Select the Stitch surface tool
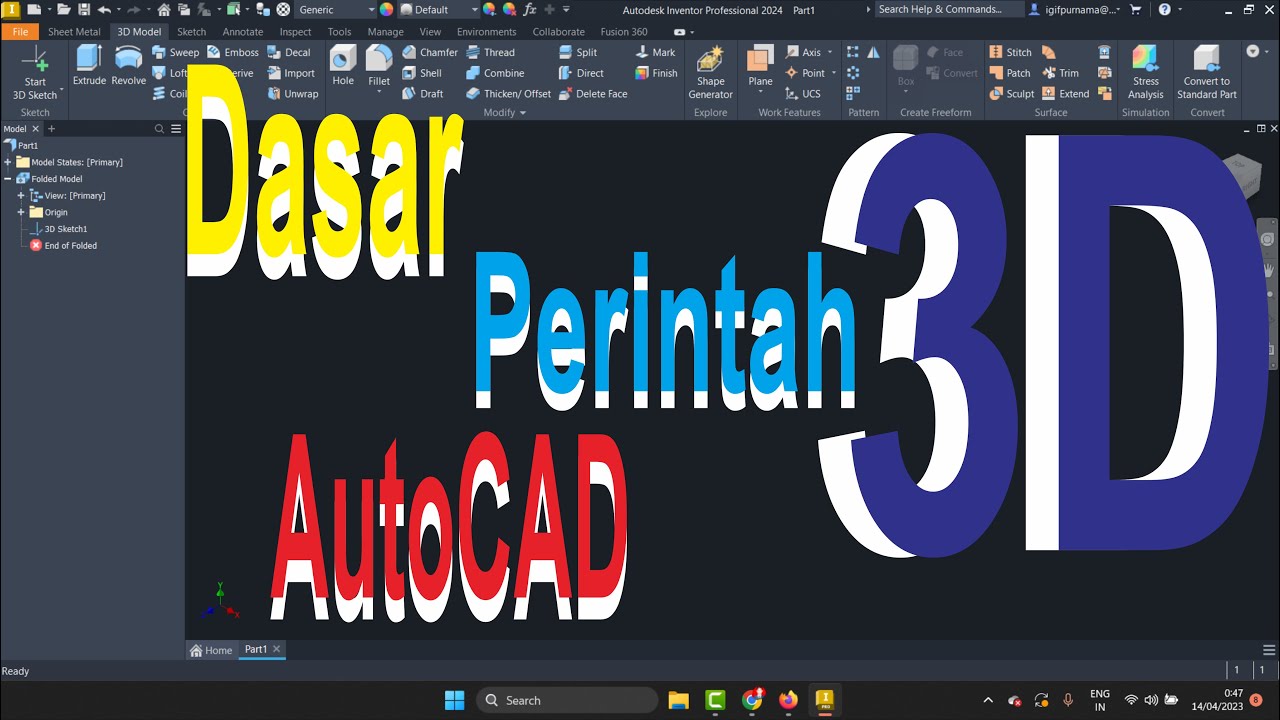The height and width of the screenshot is (720, 1280). [x=1010, y=52]
